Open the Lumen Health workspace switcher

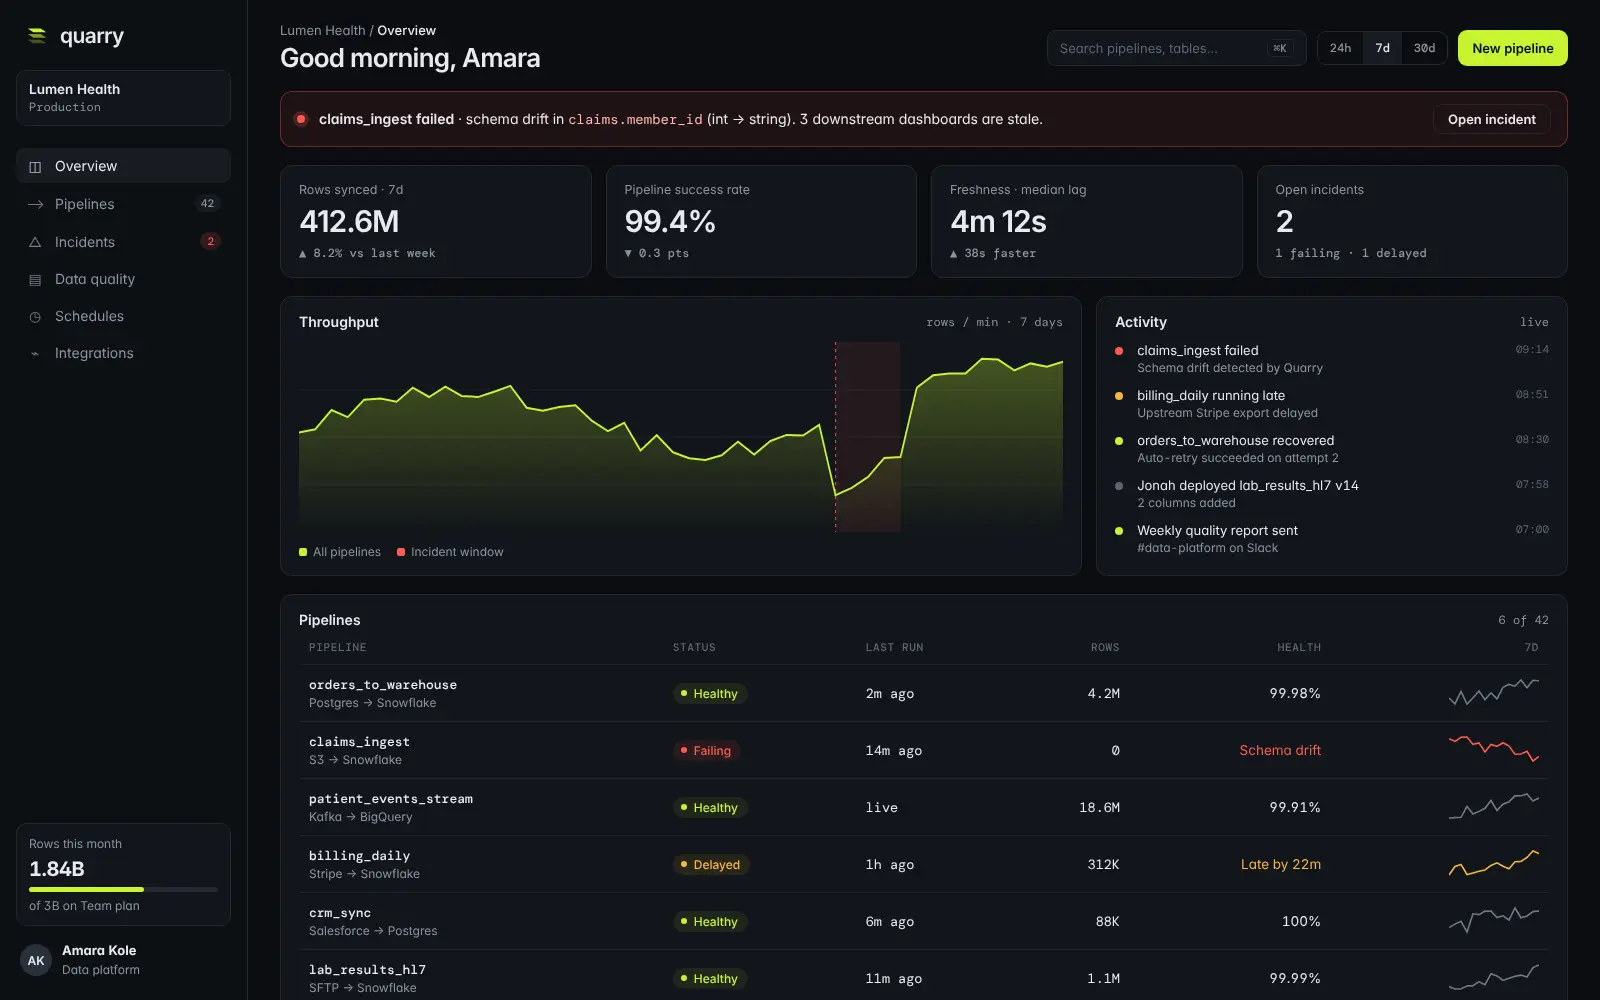pos(123,98)
